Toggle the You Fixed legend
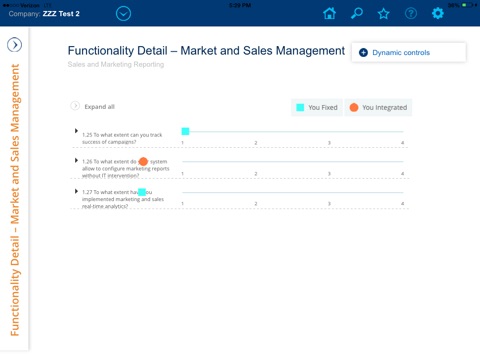Viewport: 480px width, 360px height. pos(317,107)
